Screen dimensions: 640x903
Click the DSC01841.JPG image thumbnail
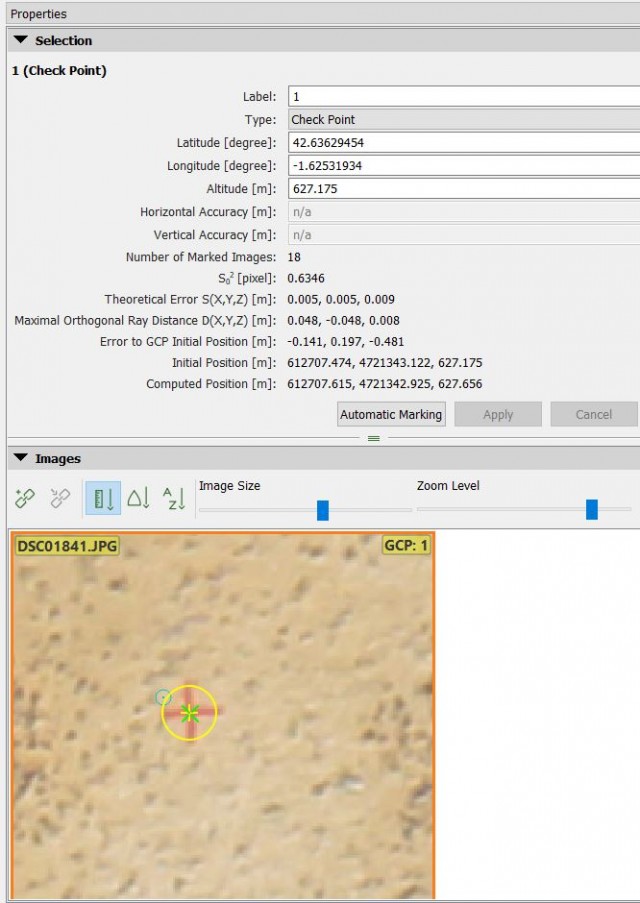(x=223, y=714)
